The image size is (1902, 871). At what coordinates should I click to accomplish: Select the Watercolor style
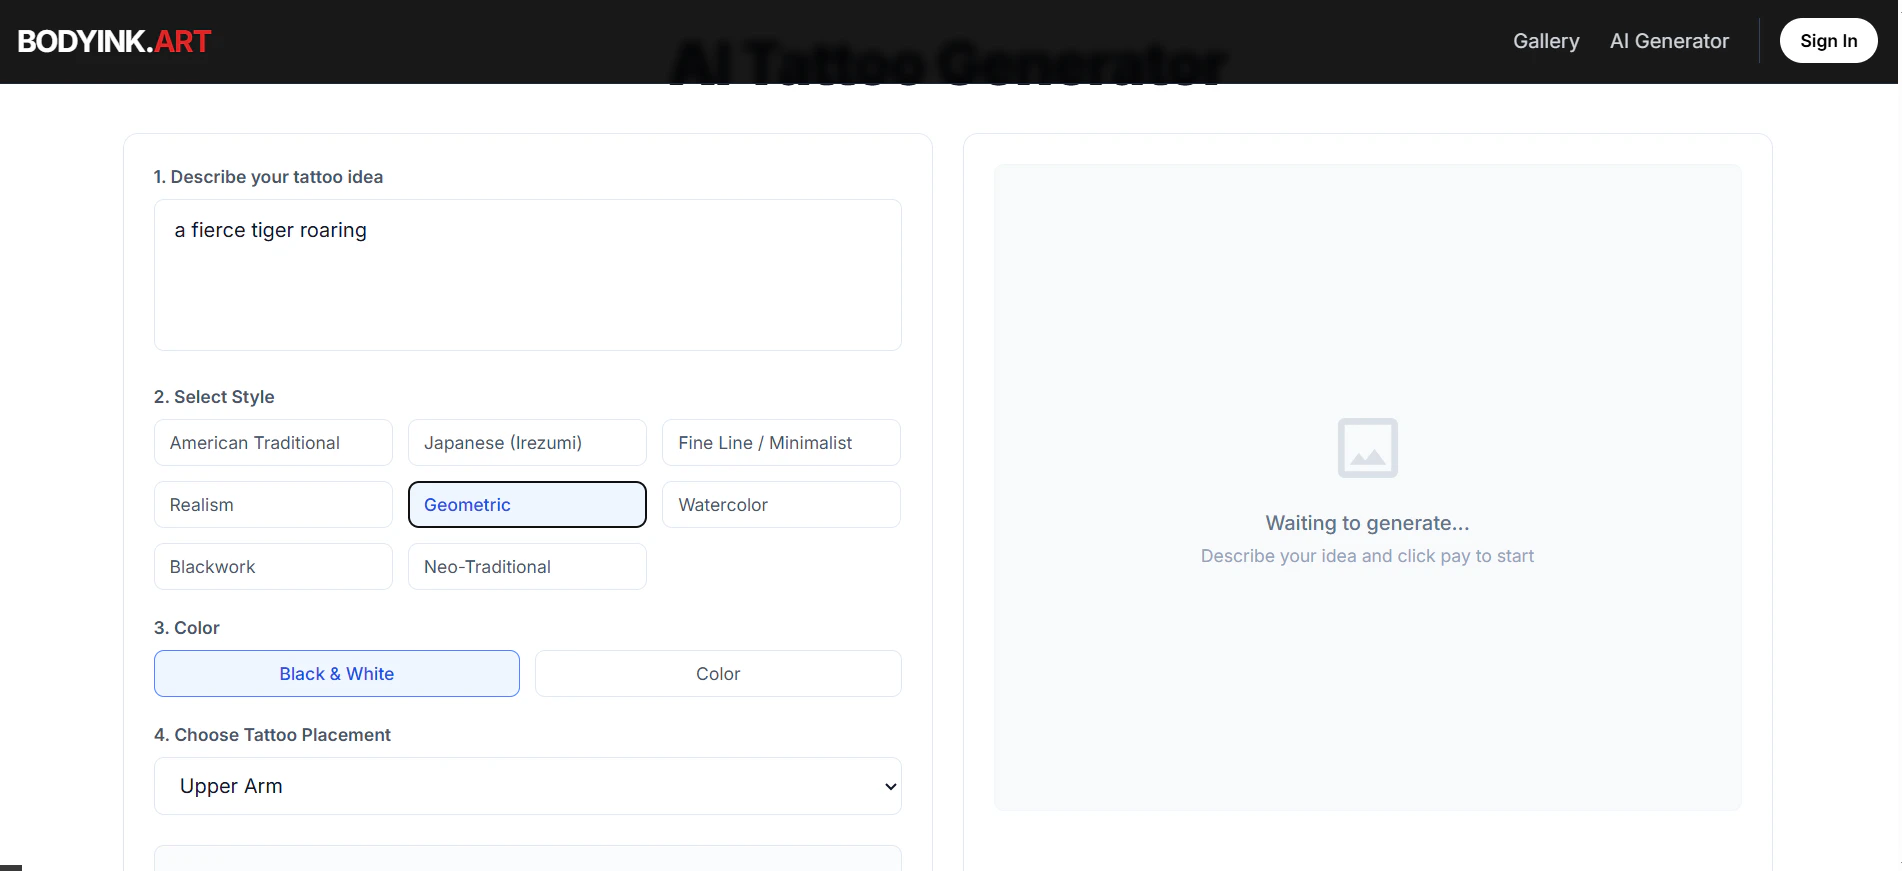tap(781, 505)
